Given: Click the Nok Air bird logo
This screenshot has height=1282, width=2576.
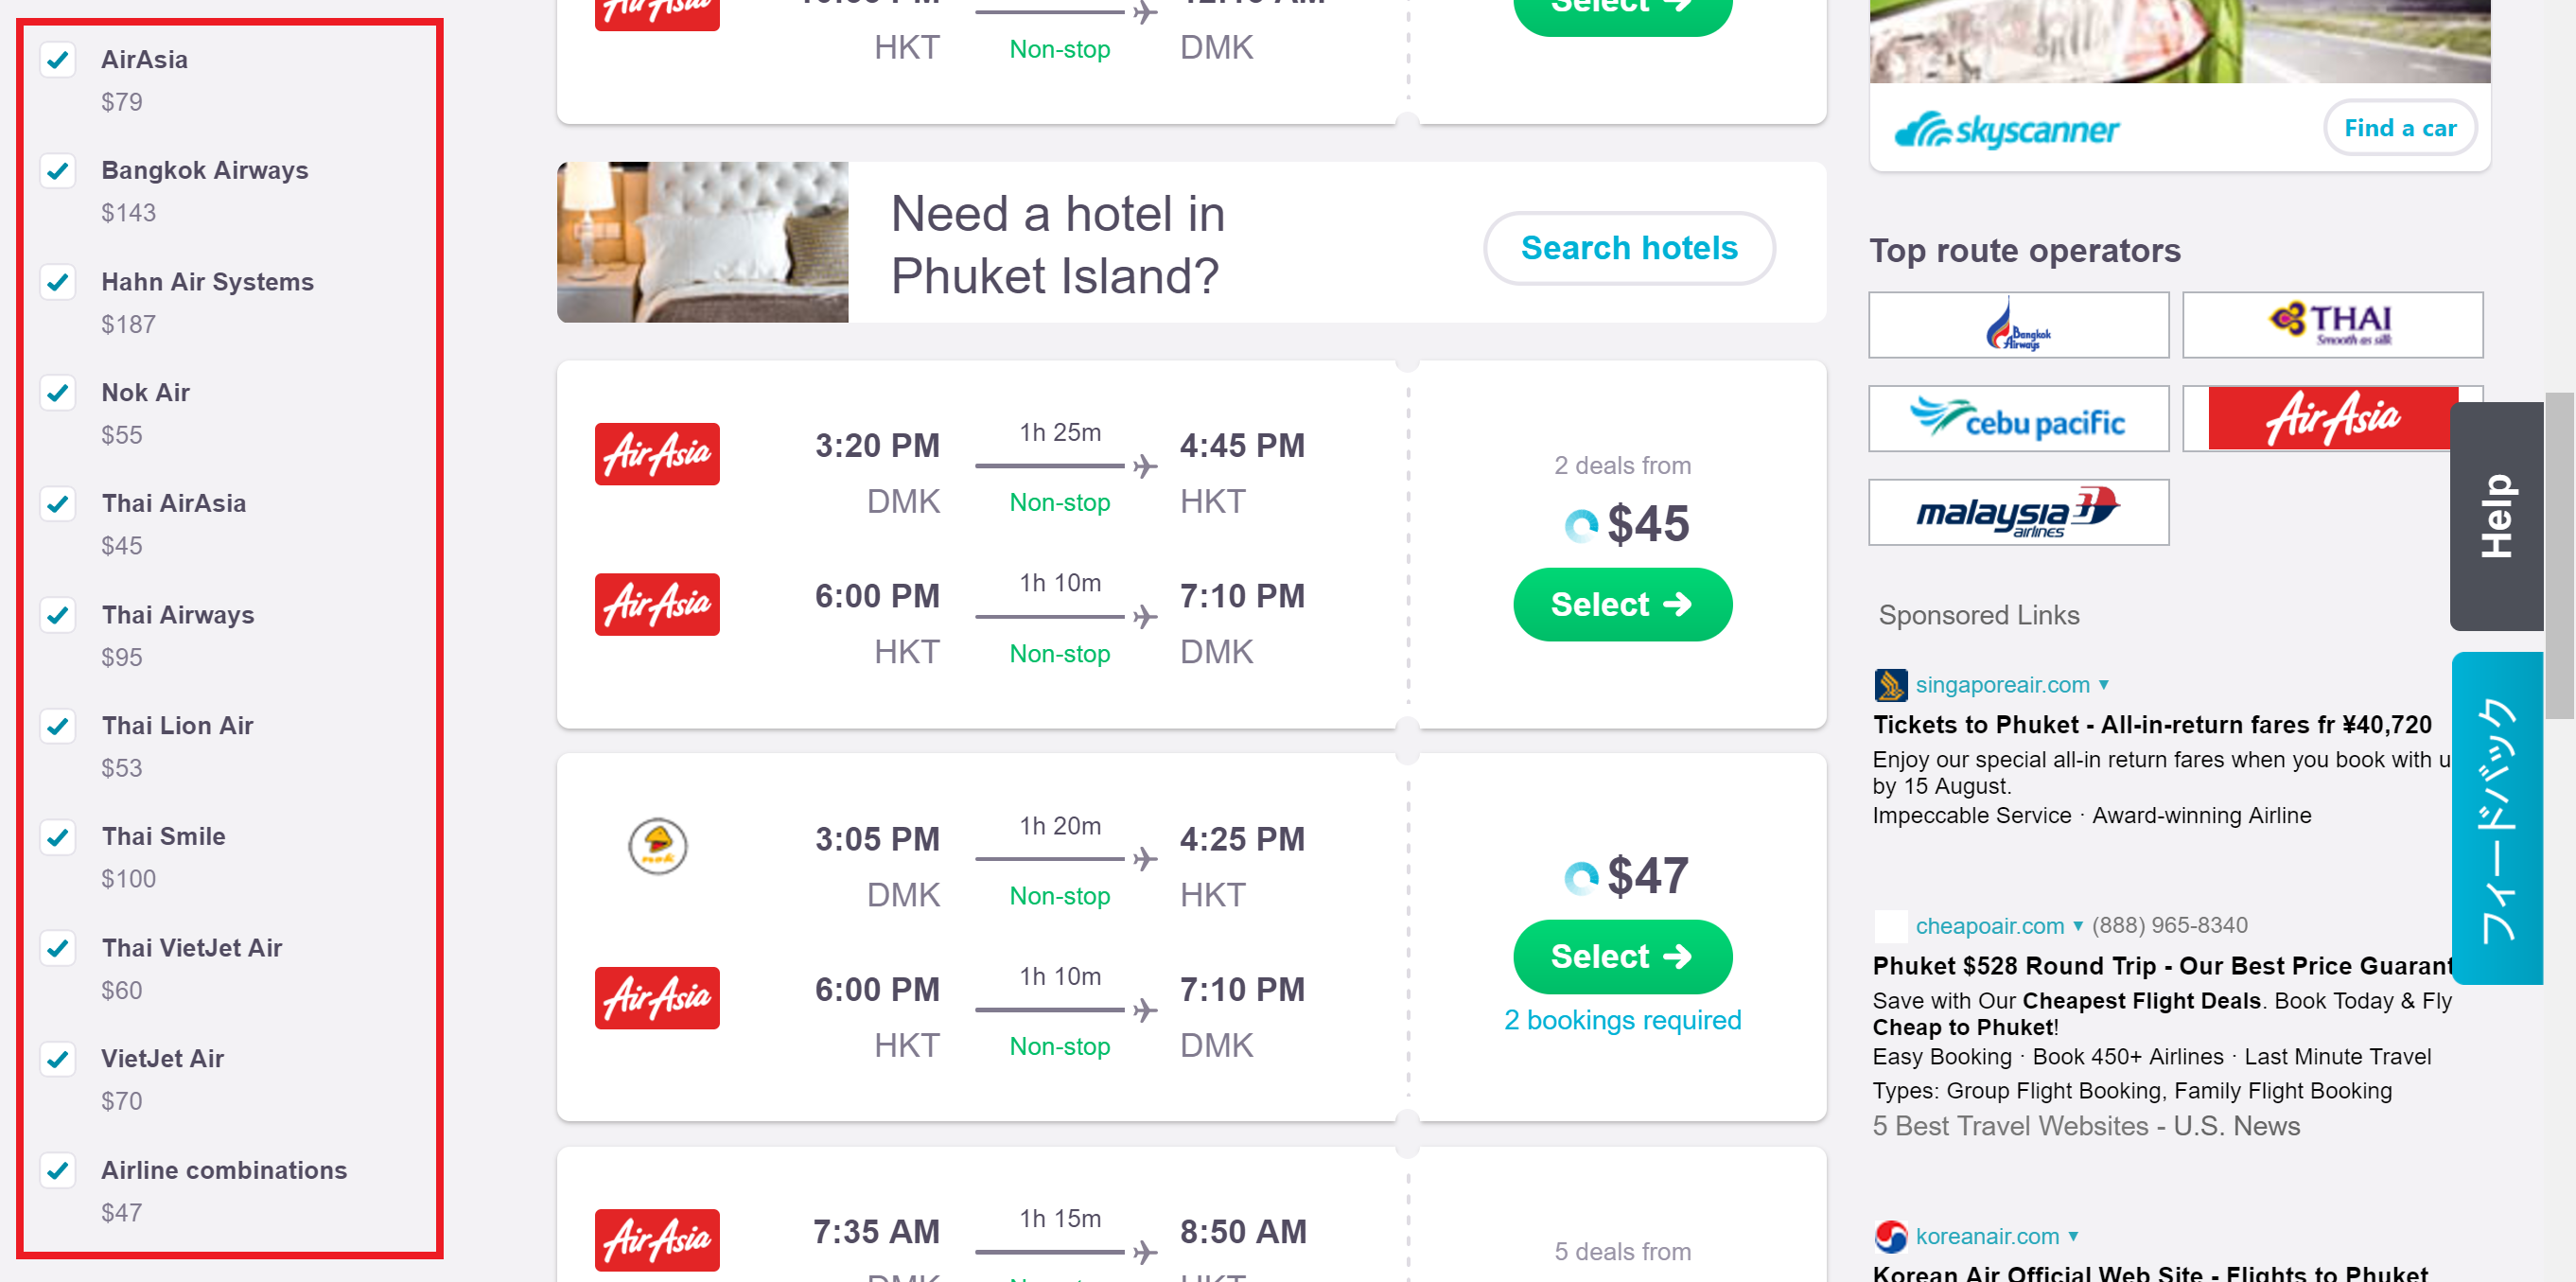Looking at the screenshot, I should (x=657, y=846).
